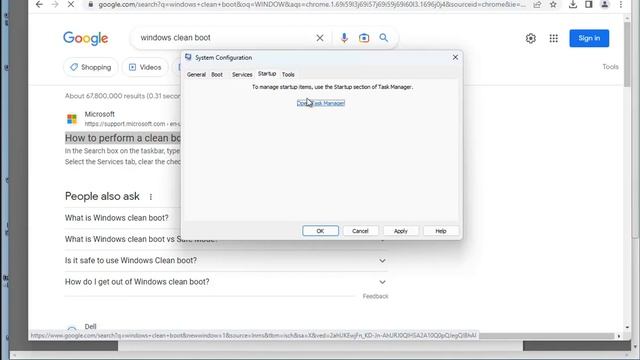Open the Chrome profile avatar icon
This screenshot has height=360, width=640.
tap(604, 4)
